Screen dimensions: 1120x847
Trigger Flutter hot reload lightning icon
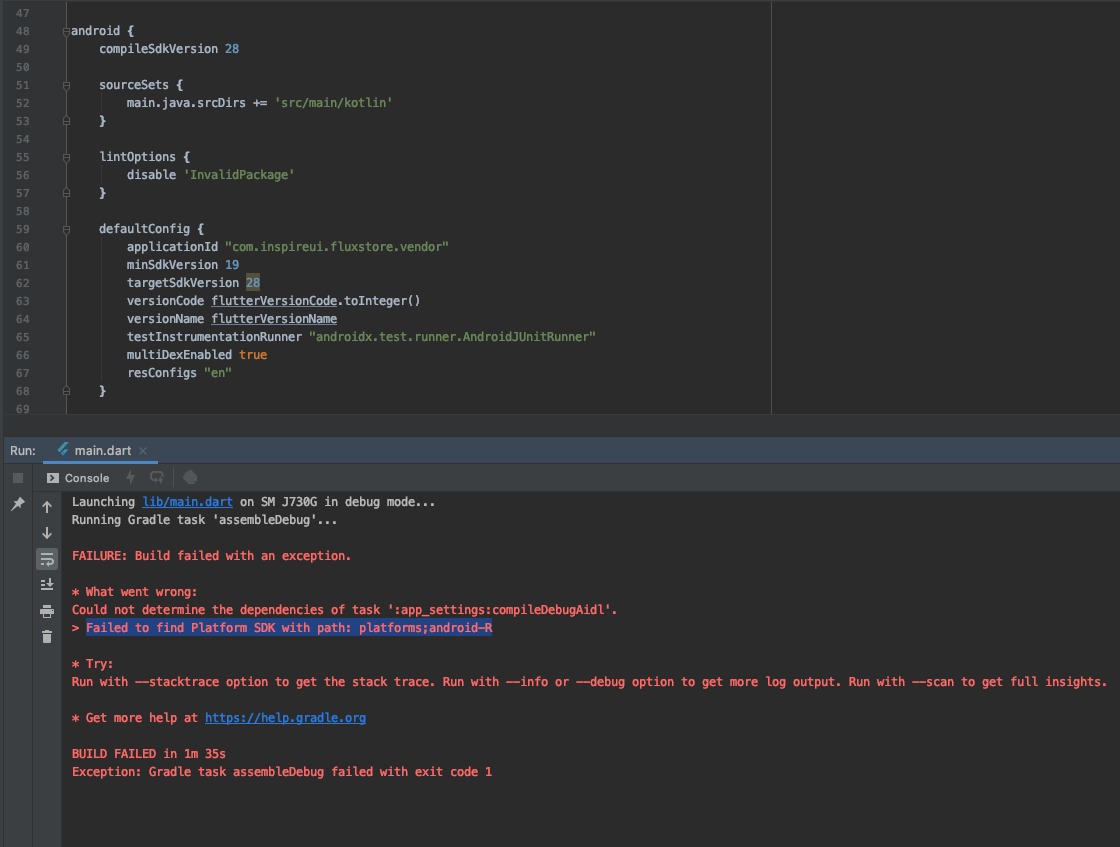[x=131, y=477]
